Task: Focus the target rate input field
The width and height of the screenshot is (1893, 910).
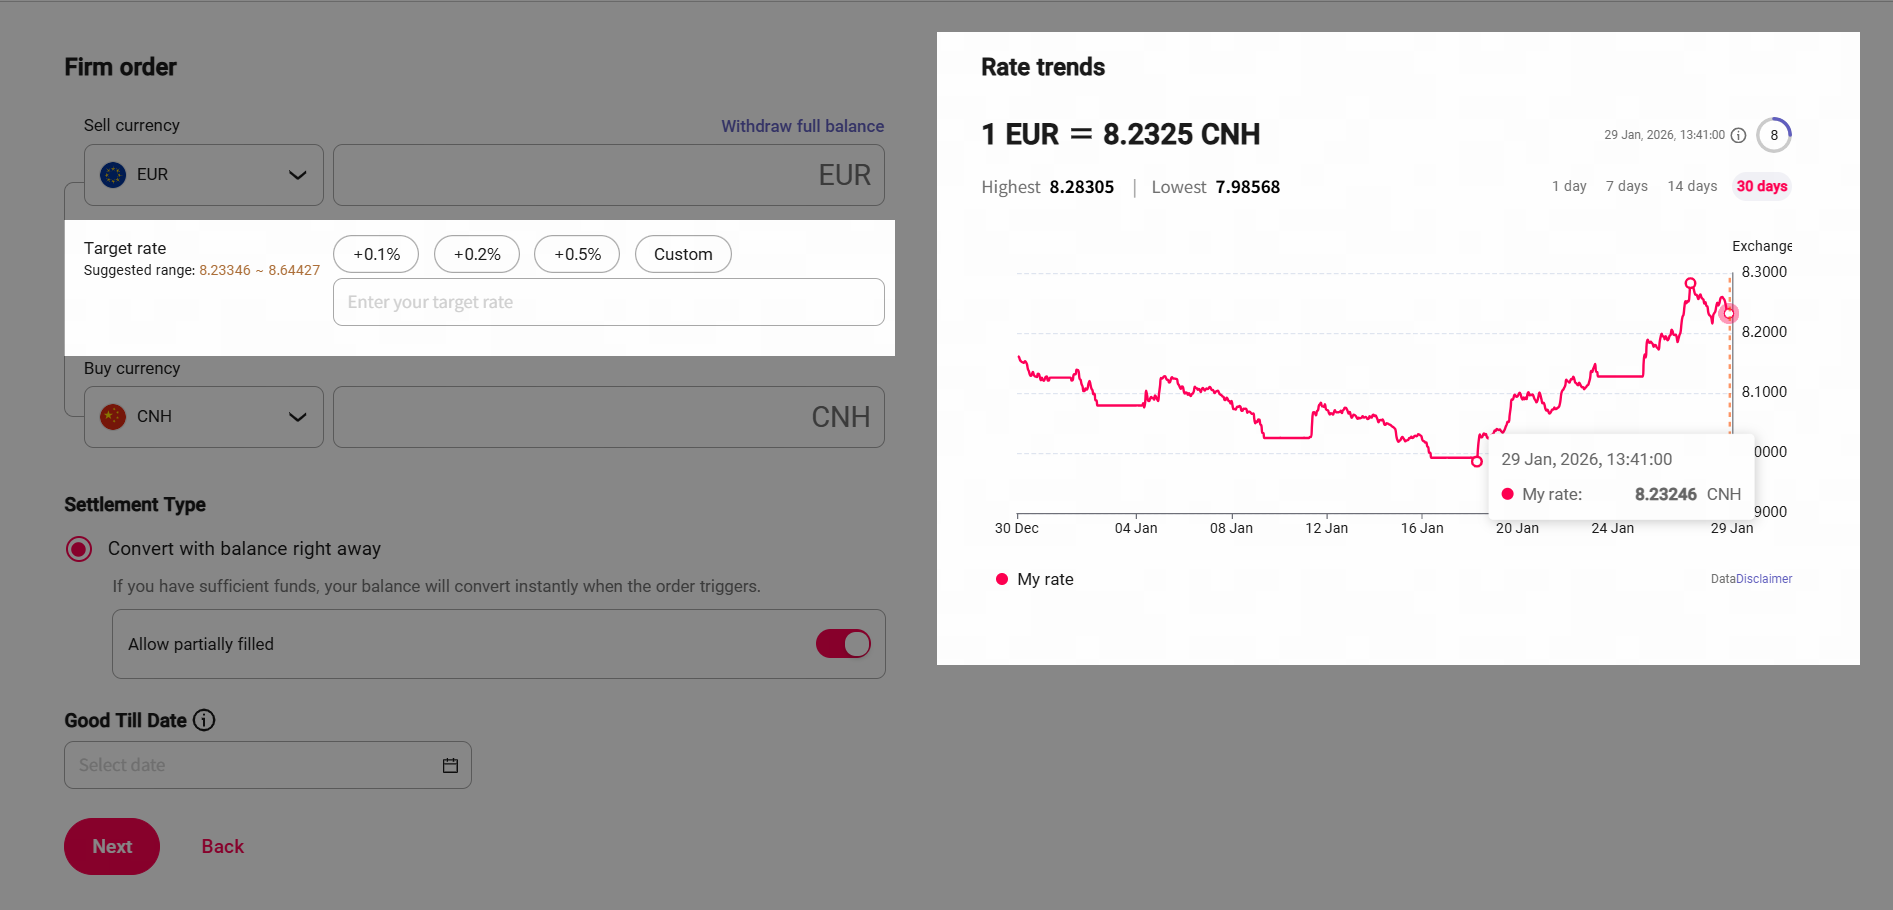Action: pos(608,302)
